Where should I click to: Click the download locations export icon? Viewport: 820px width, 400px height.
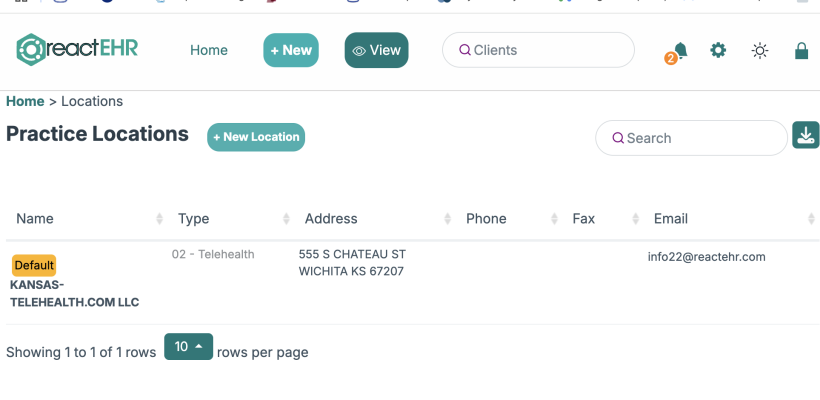click(x=805, y=135)
